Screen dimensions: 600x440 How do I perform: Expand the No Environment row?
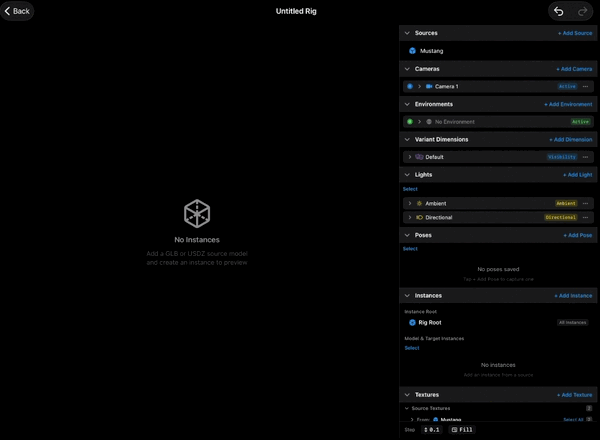click(419, 122)
